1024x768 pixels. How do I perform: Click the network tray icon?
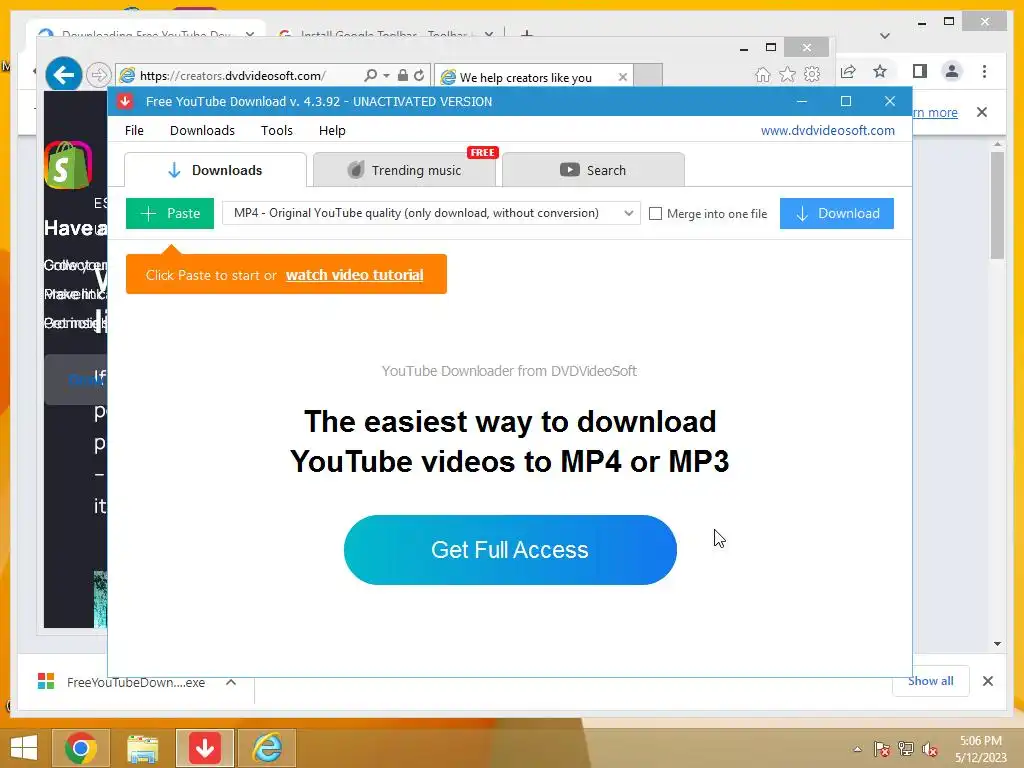(906, 749)
